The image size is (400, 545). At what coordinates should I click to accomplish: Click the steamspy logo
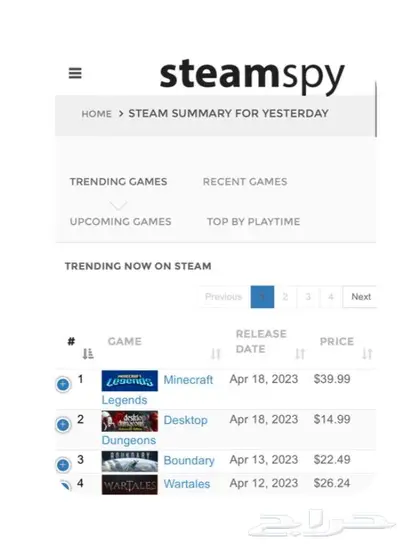(x=252, y=75)
